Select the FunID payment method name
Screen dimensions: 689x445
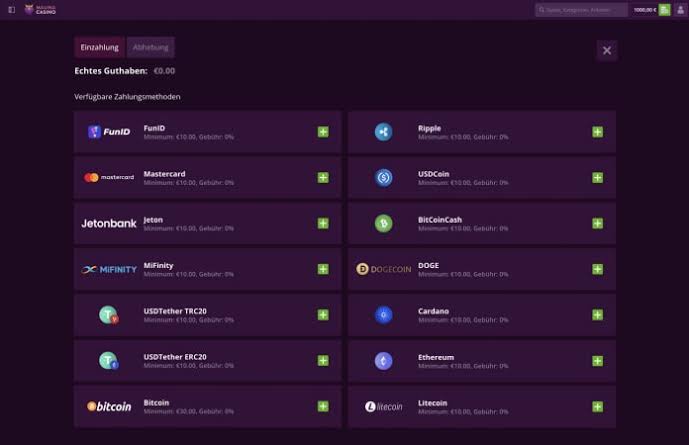pyautogui.click(x=154, y=128)
